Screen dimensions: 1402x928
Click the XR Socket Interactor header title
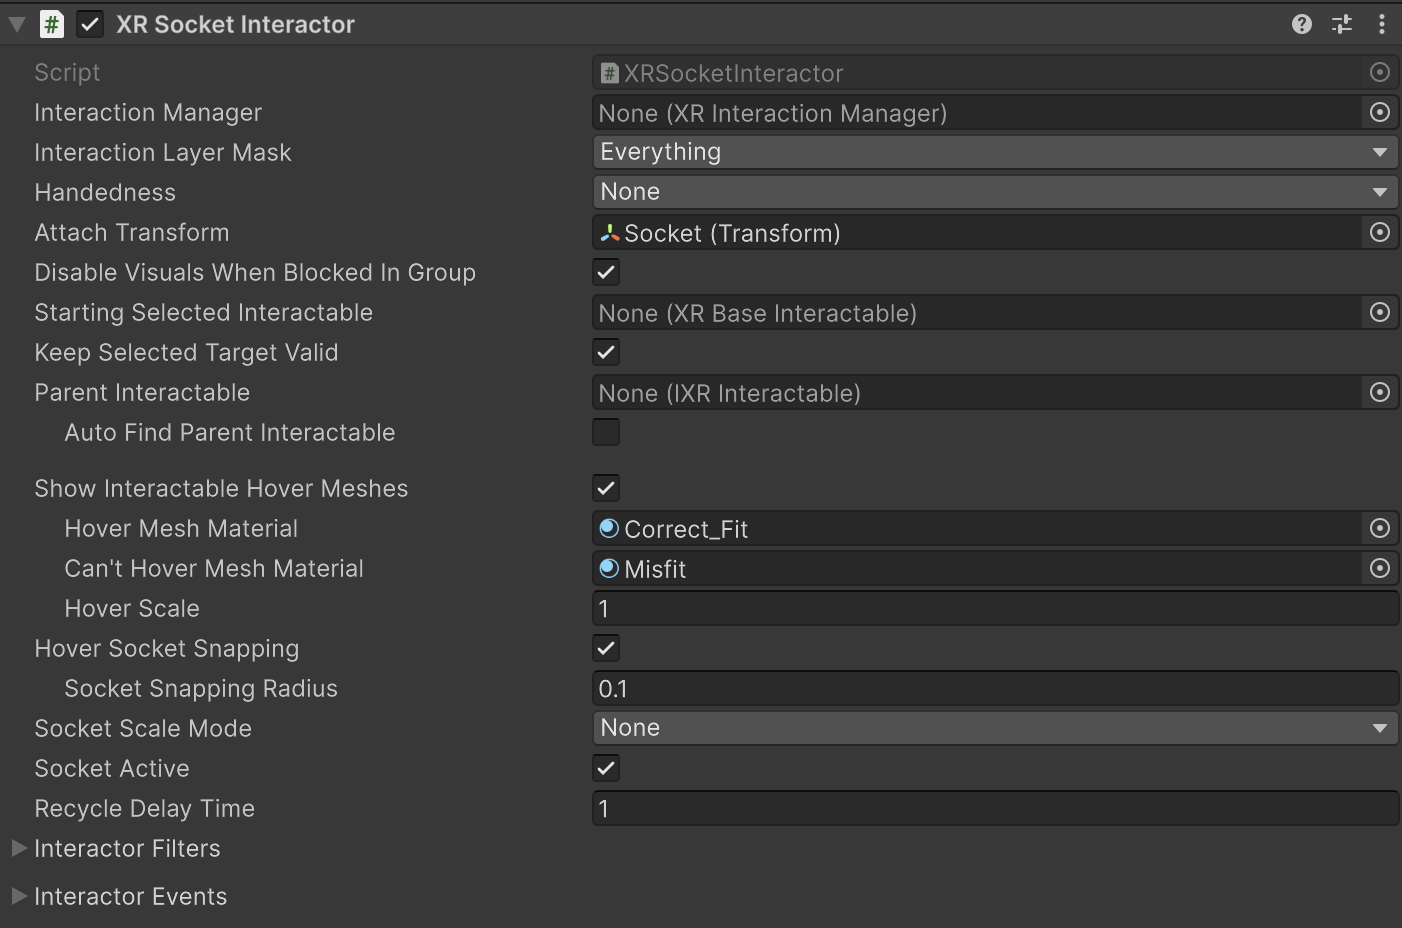pyautogui.click(x=235, y=24)
